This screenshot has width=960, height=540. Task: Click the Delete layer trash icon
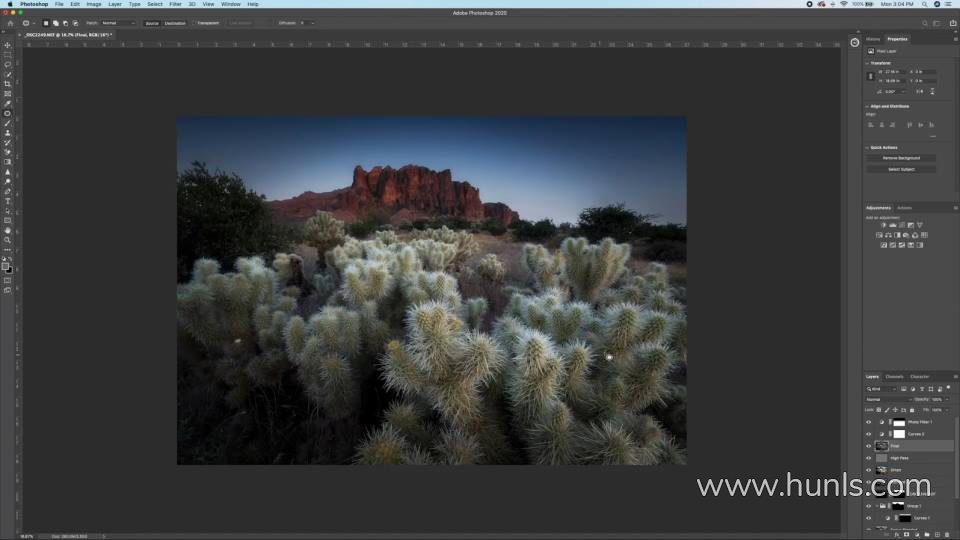coord(947,534)
